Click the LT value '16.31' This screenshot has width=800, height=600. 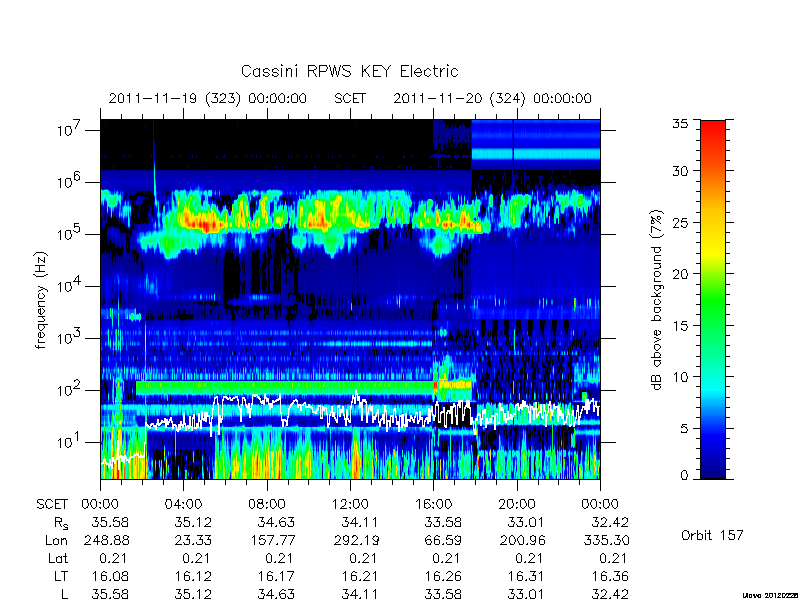(x=527, y=577)
